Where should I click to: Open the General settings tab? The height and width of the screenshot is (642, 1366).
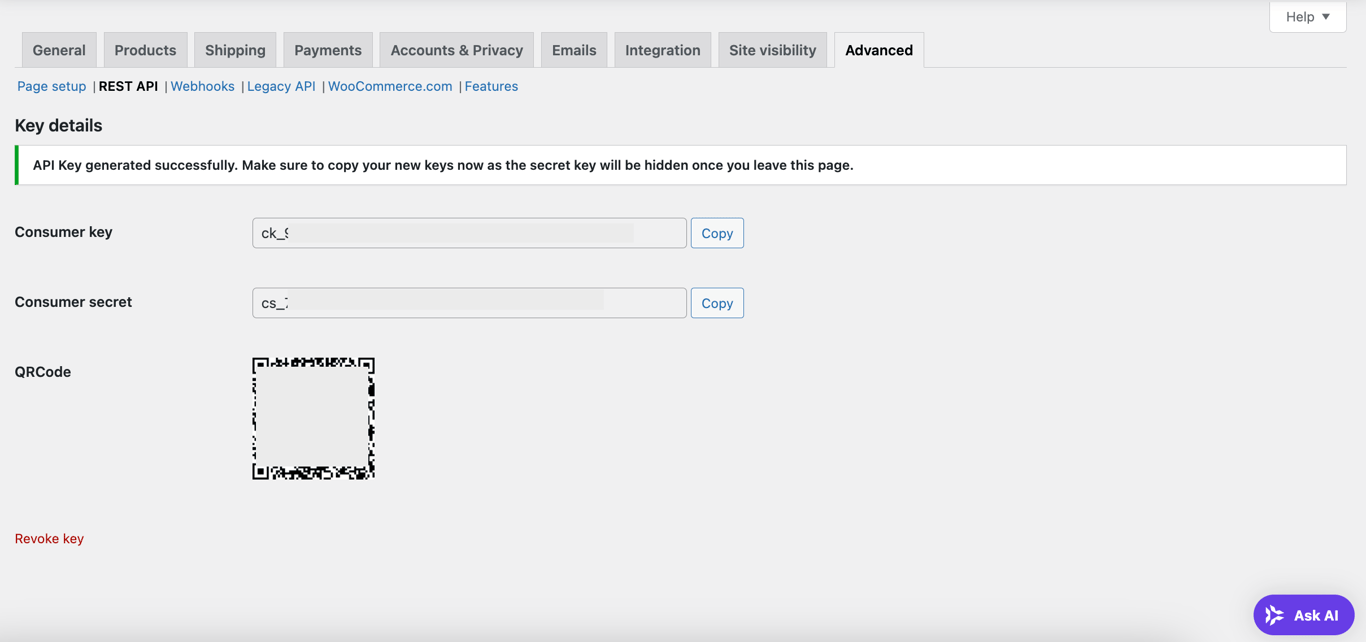(x=58, y=49)
